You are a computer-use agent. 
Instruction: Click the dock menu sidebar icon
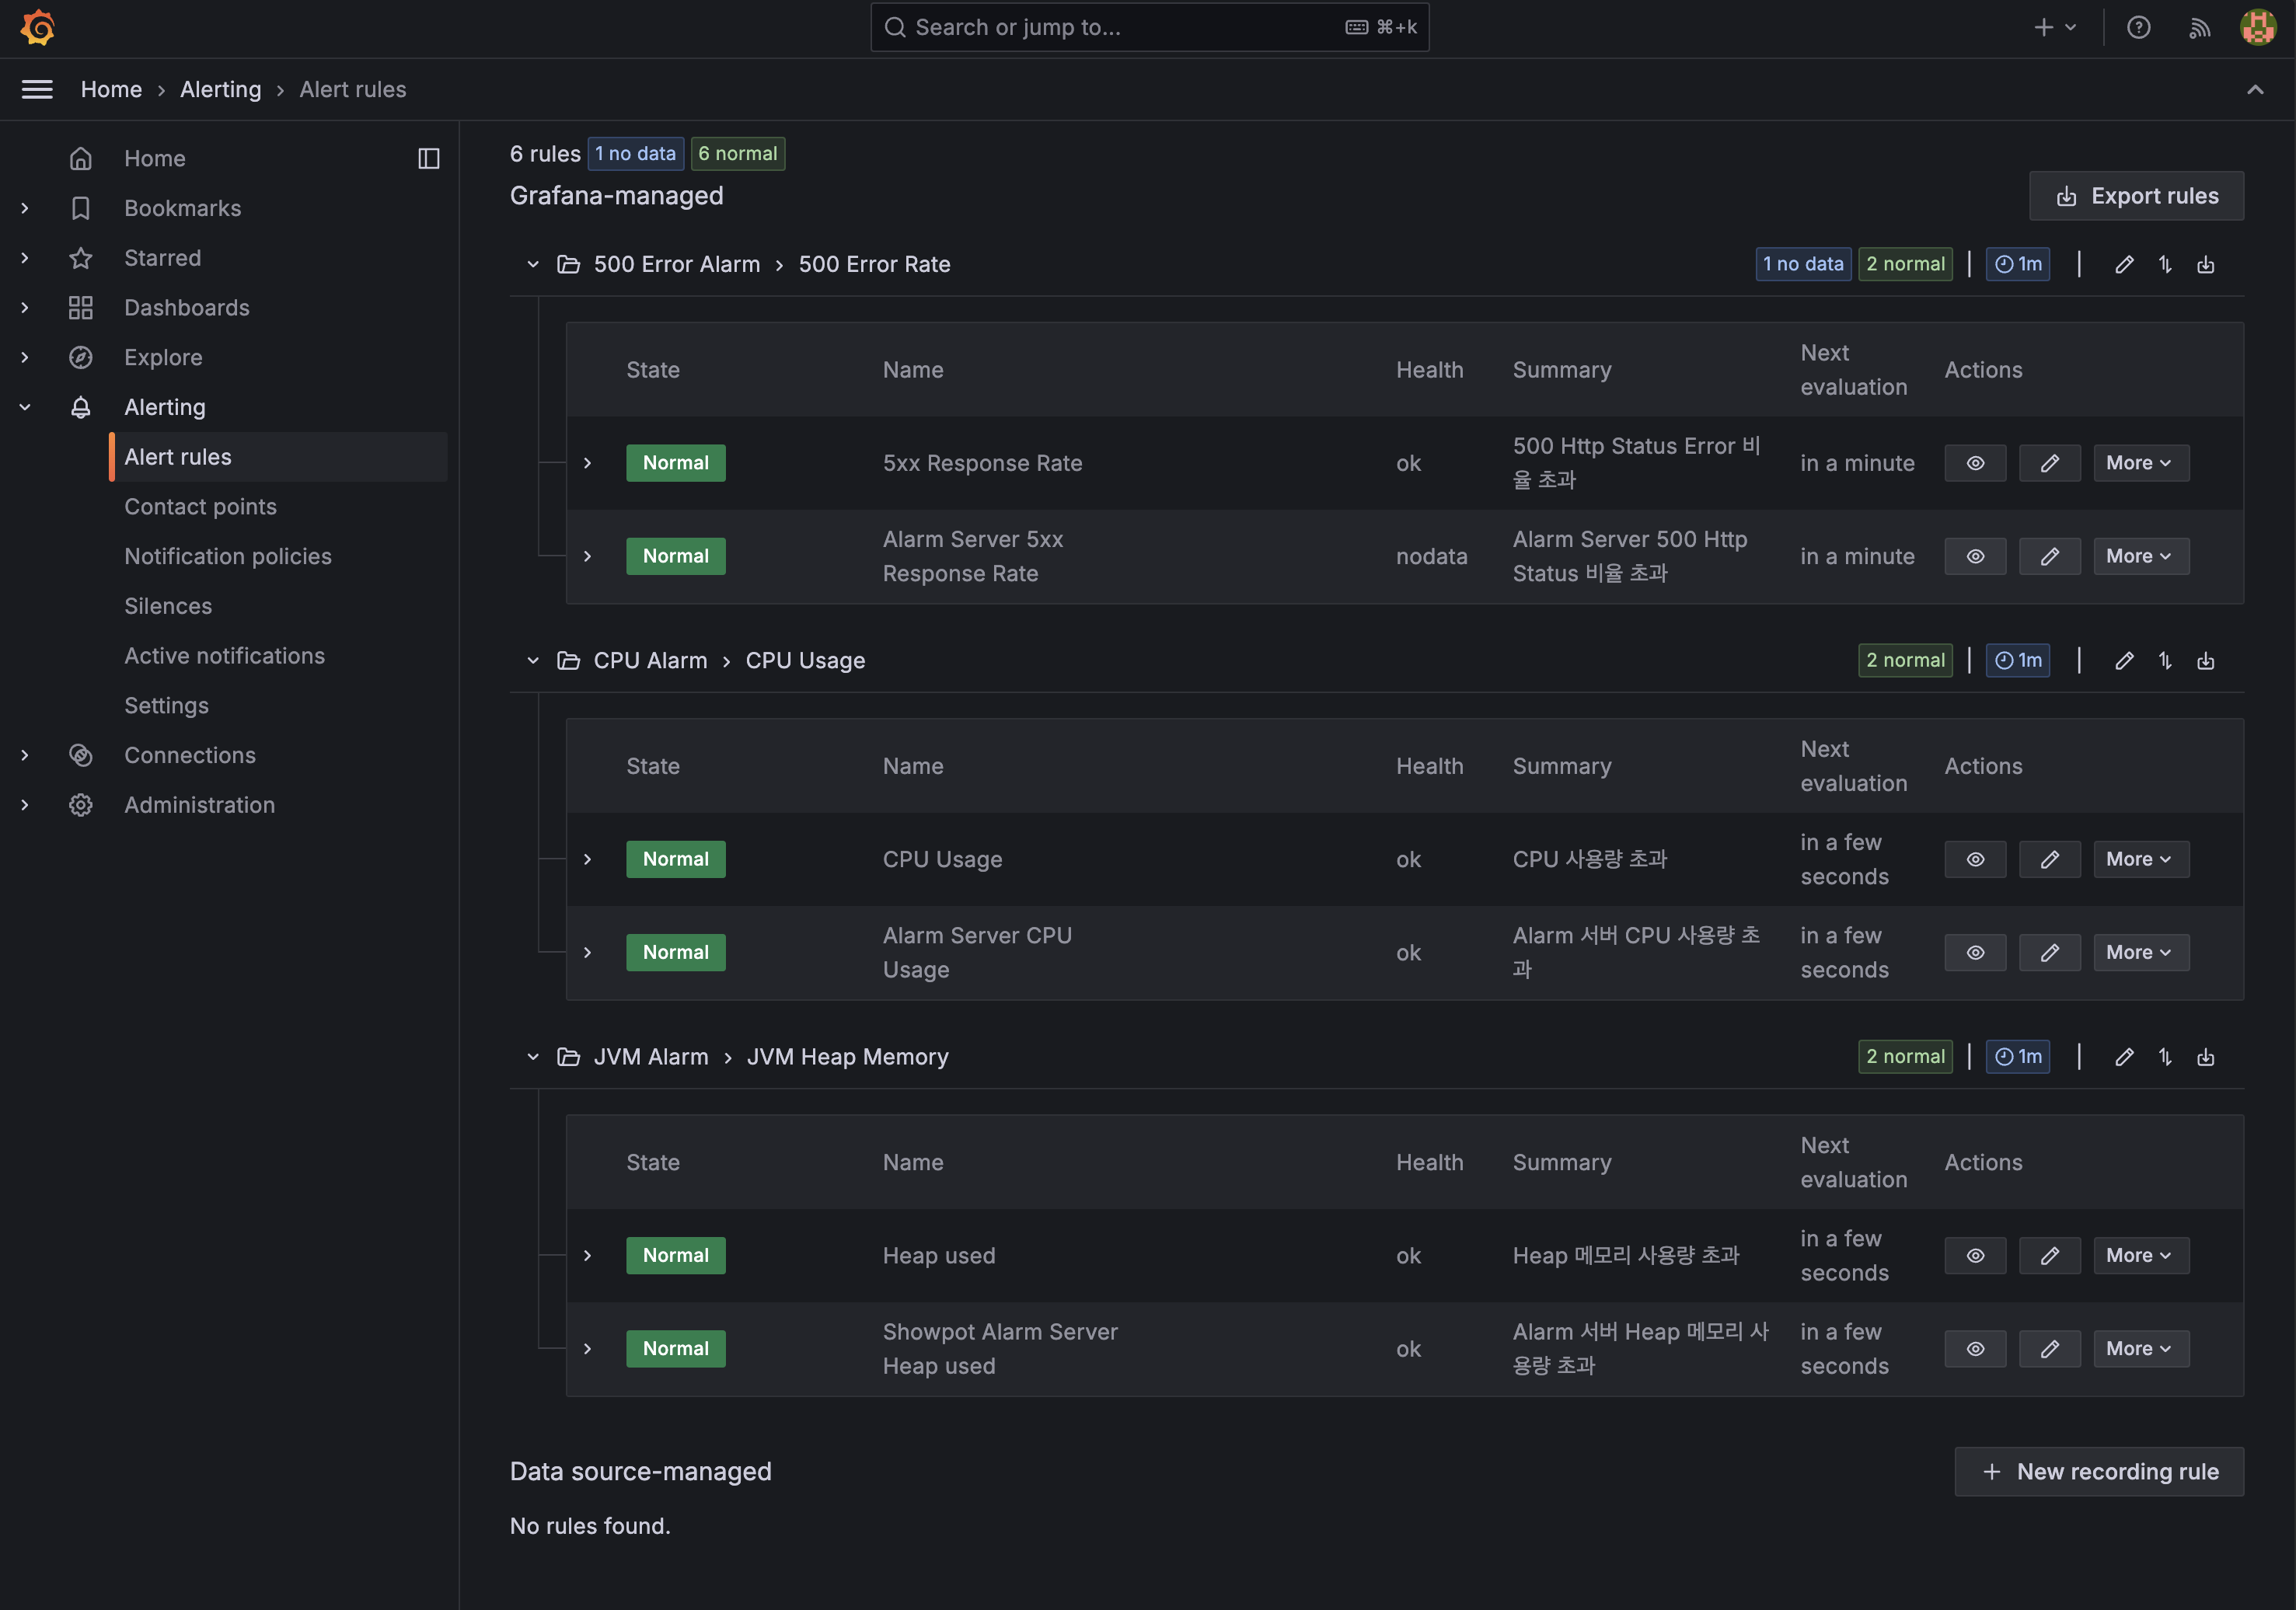[429, 158]
